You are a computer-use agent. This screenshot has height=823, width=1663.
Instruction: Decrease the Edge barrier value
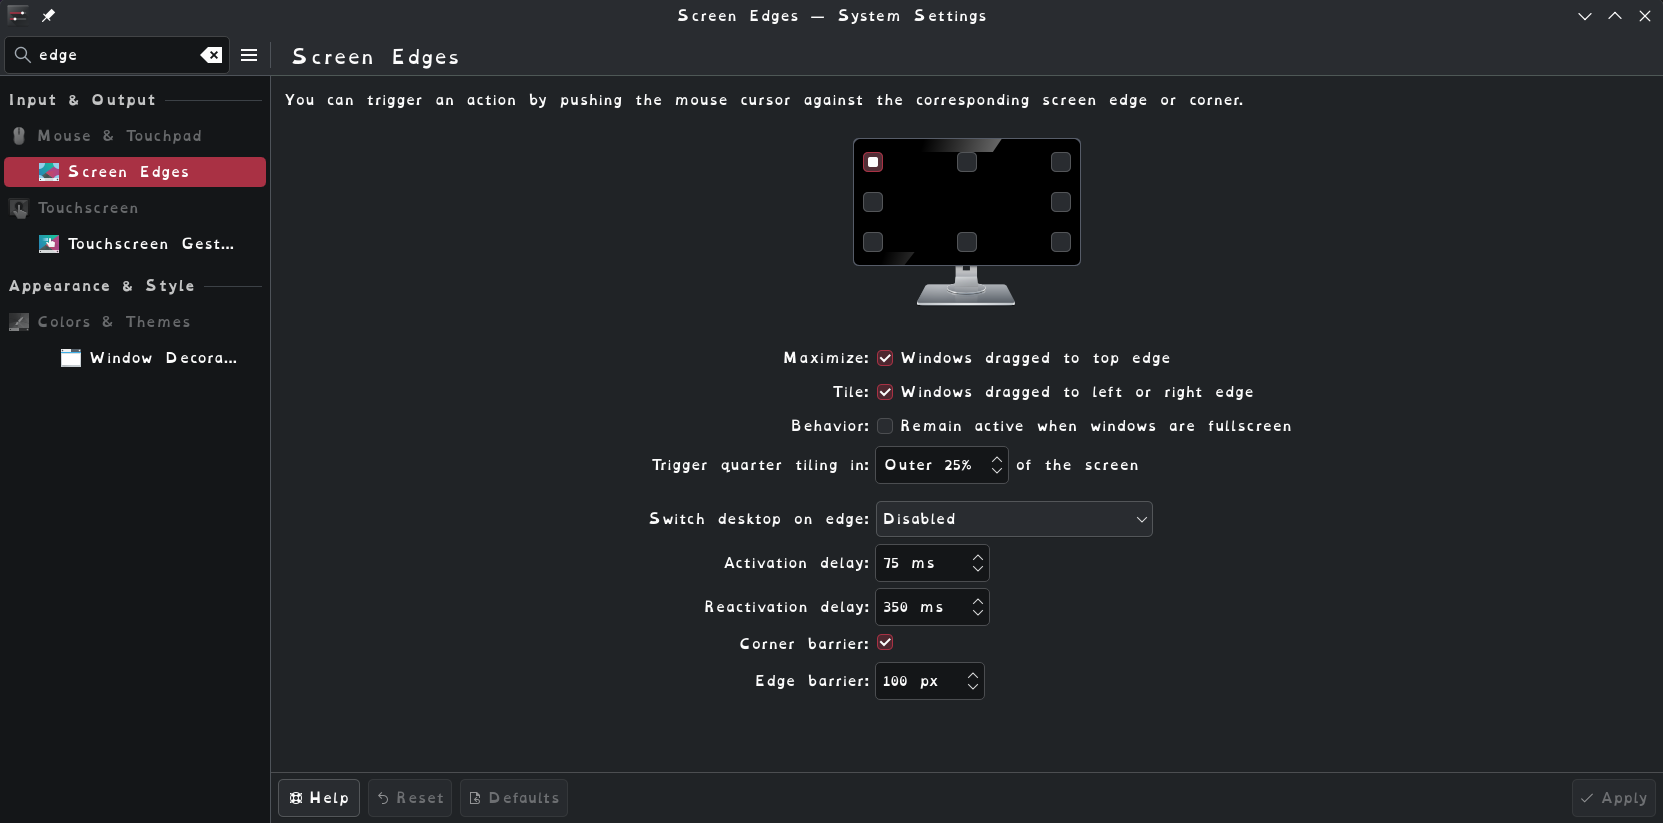[x=973, y=687]
